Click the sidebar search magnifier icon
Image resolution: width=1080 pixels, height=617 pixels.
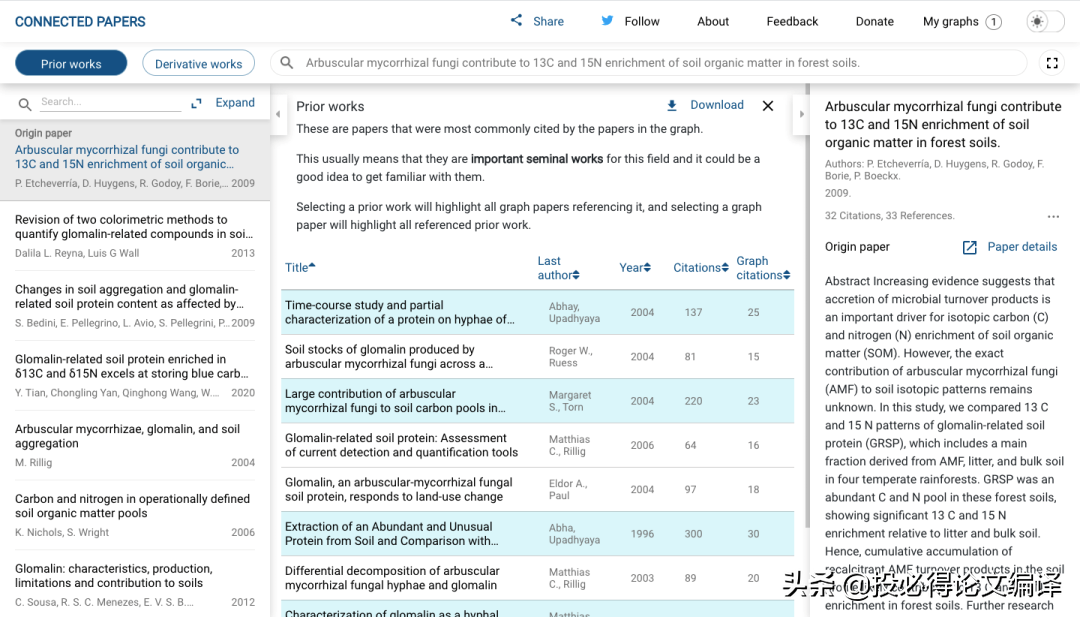[x=25, y=104]
